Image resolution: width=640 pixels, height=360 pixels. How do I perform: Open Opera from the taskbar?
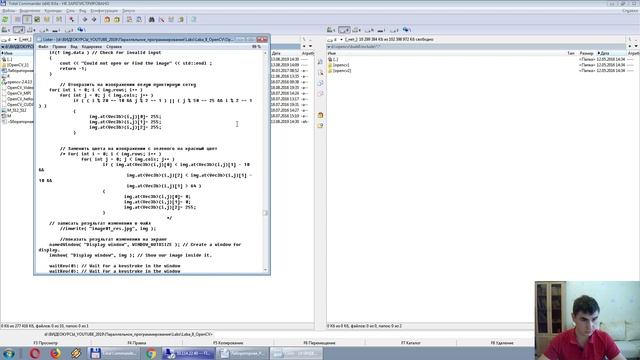pos(35,353)
